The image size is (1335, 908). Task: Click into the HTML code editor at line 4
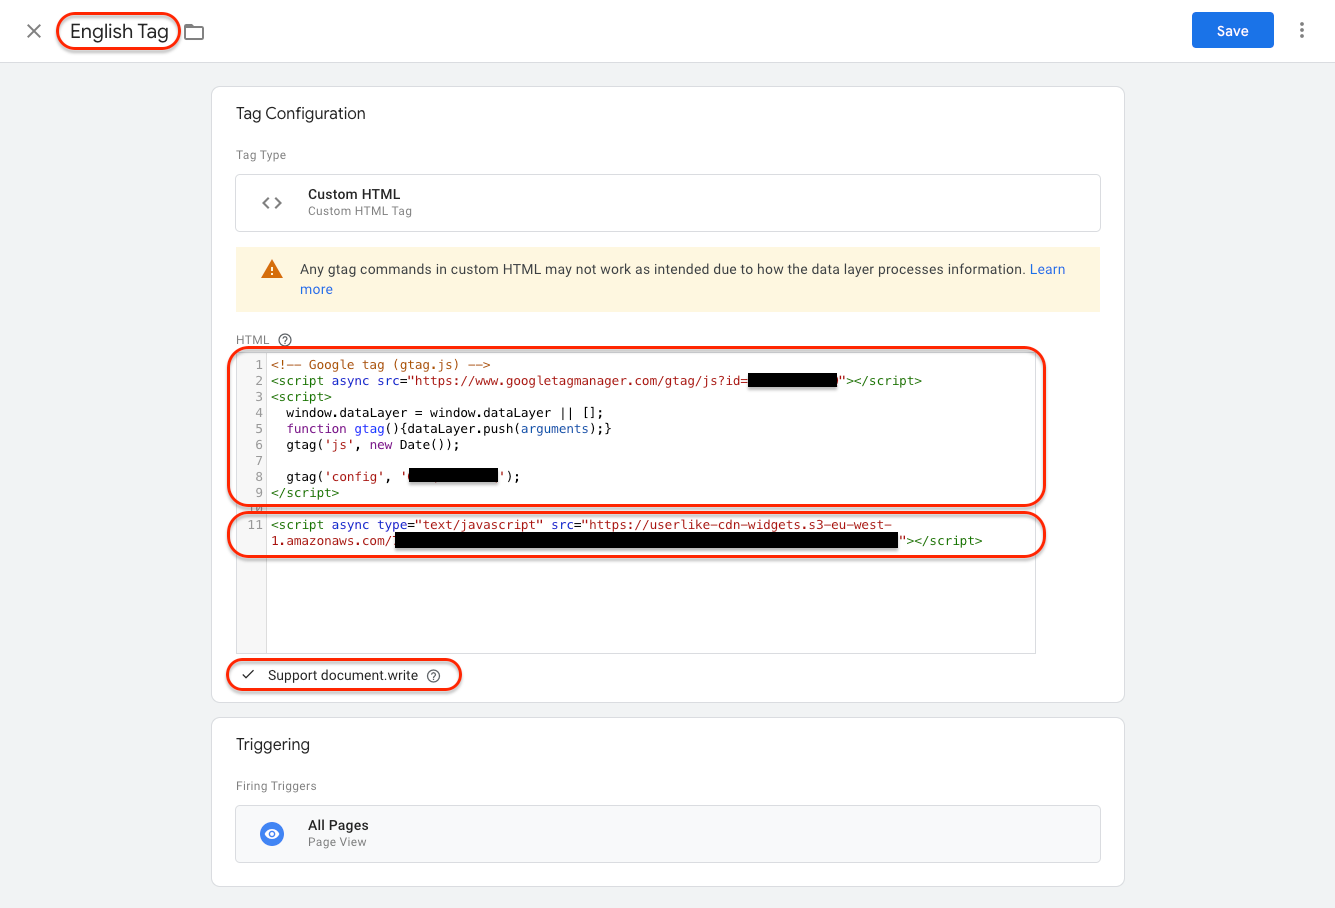click(445, 413)
